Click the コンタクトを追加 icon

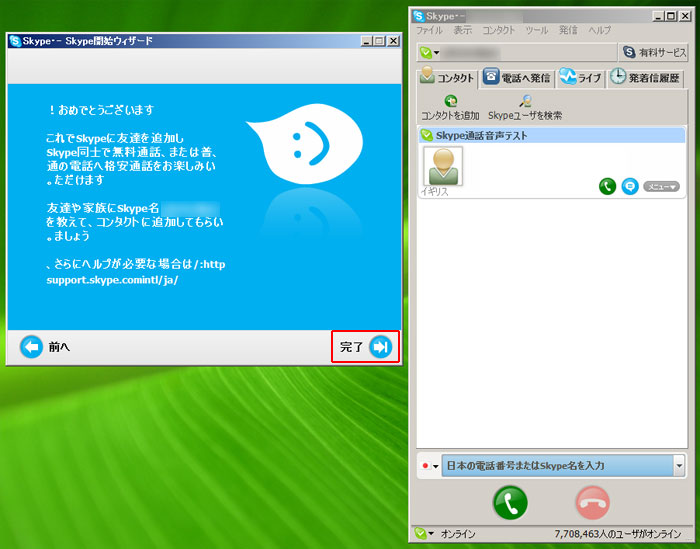pyautogui.click(x=450, y=101)
